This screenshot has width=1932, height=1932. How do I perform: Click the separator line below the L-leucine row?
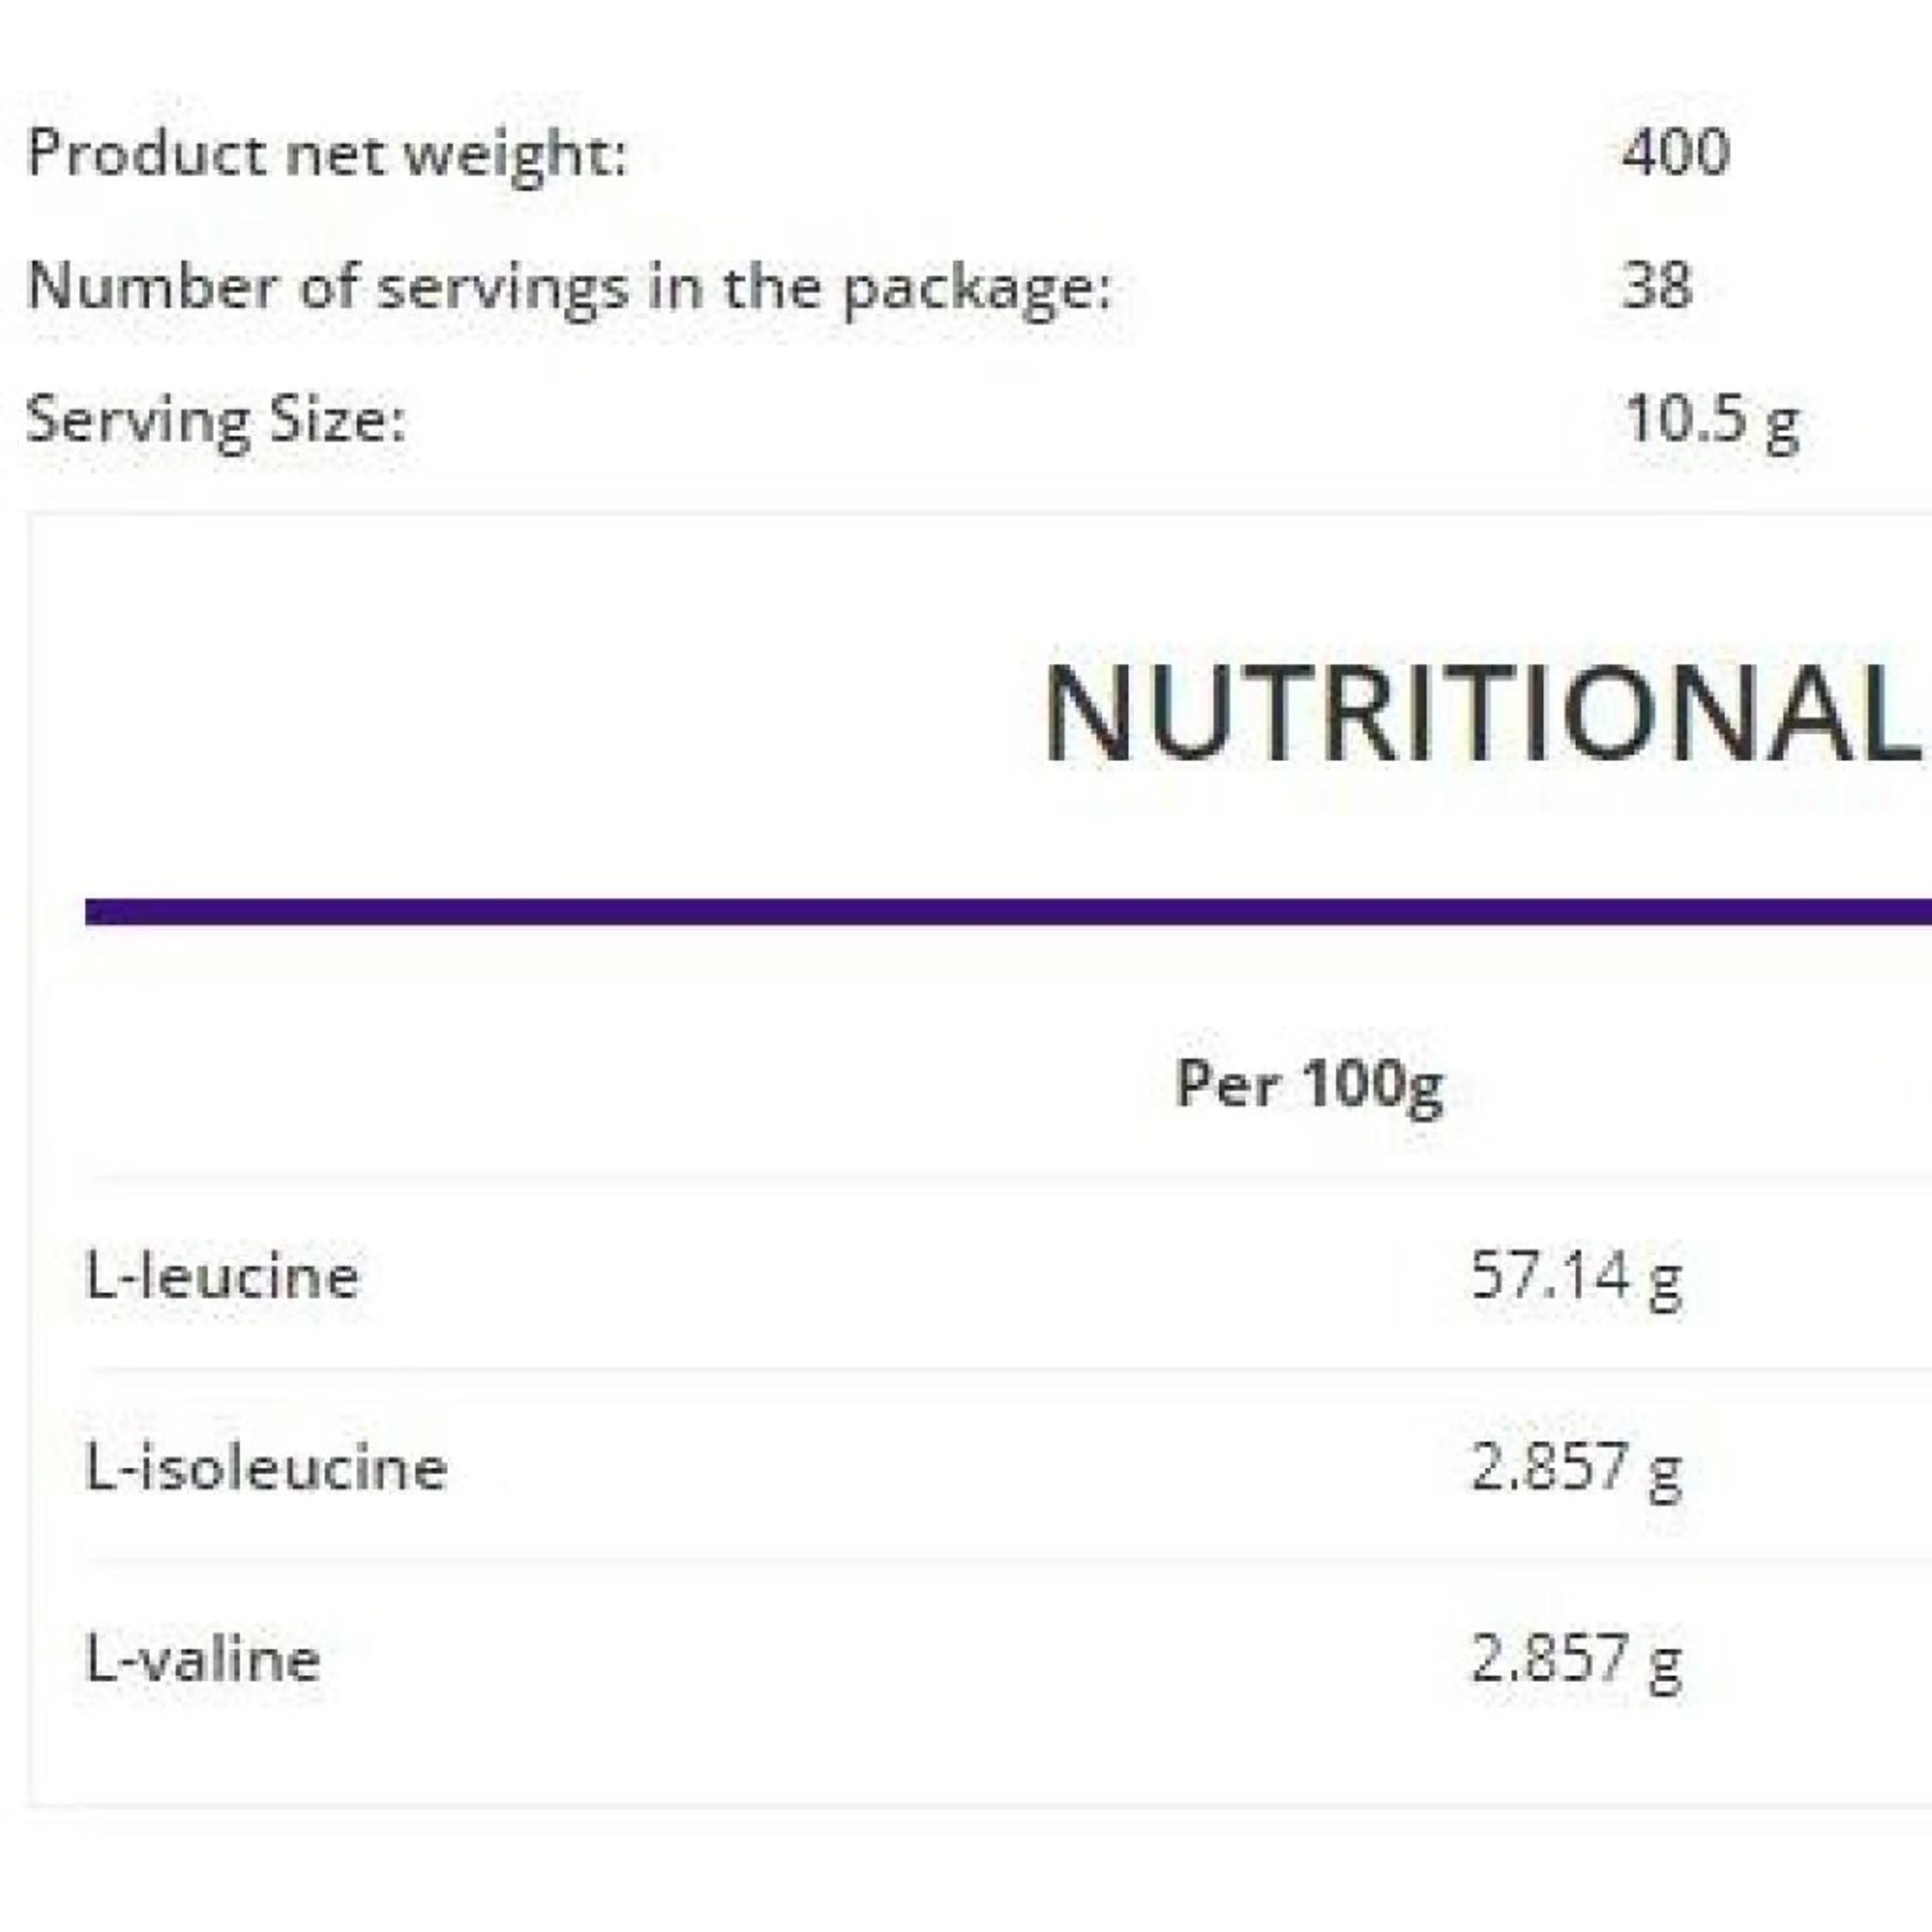coord(1000,1369)
